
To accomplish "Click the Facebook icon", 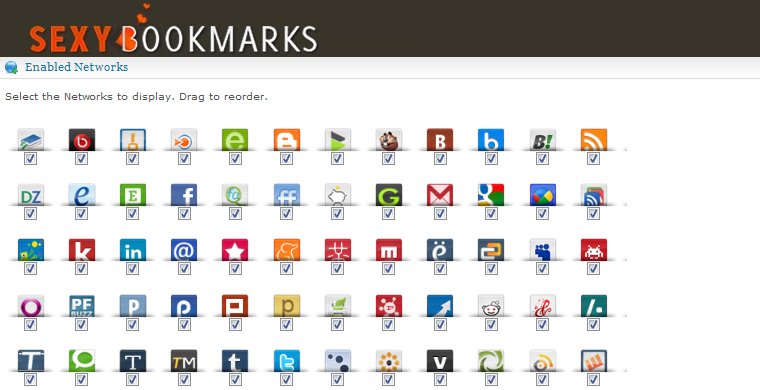I will [184, 195].
